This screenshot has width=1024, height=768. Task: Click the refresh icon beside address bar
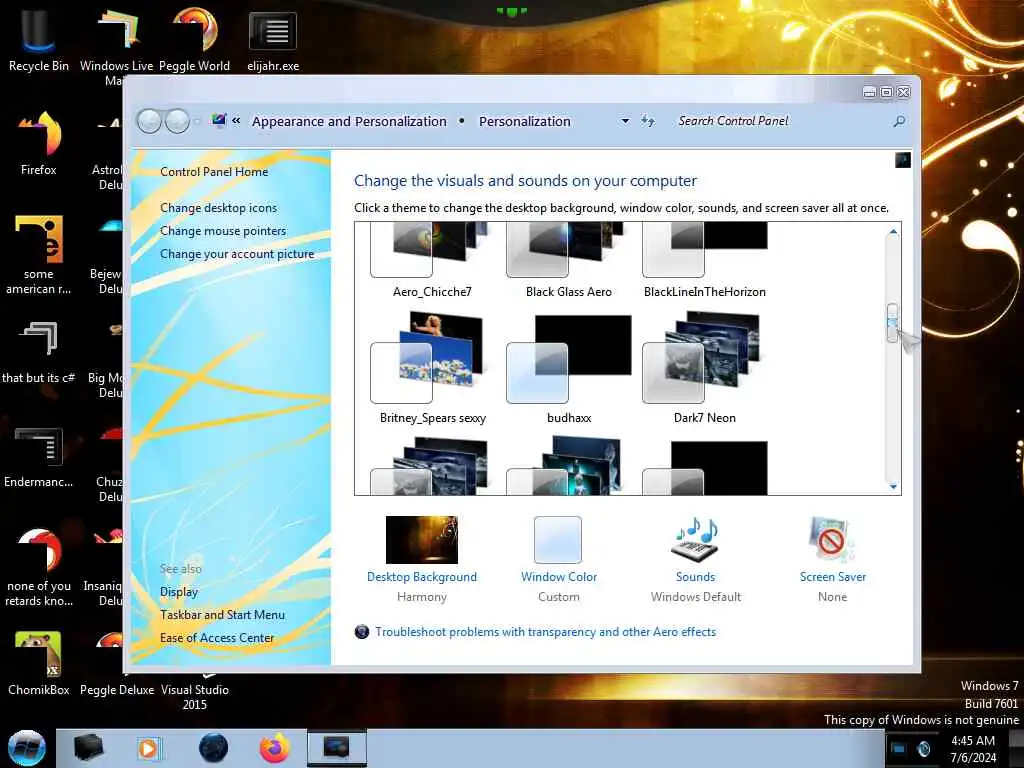pyautogui.click(x=647, y=121)
